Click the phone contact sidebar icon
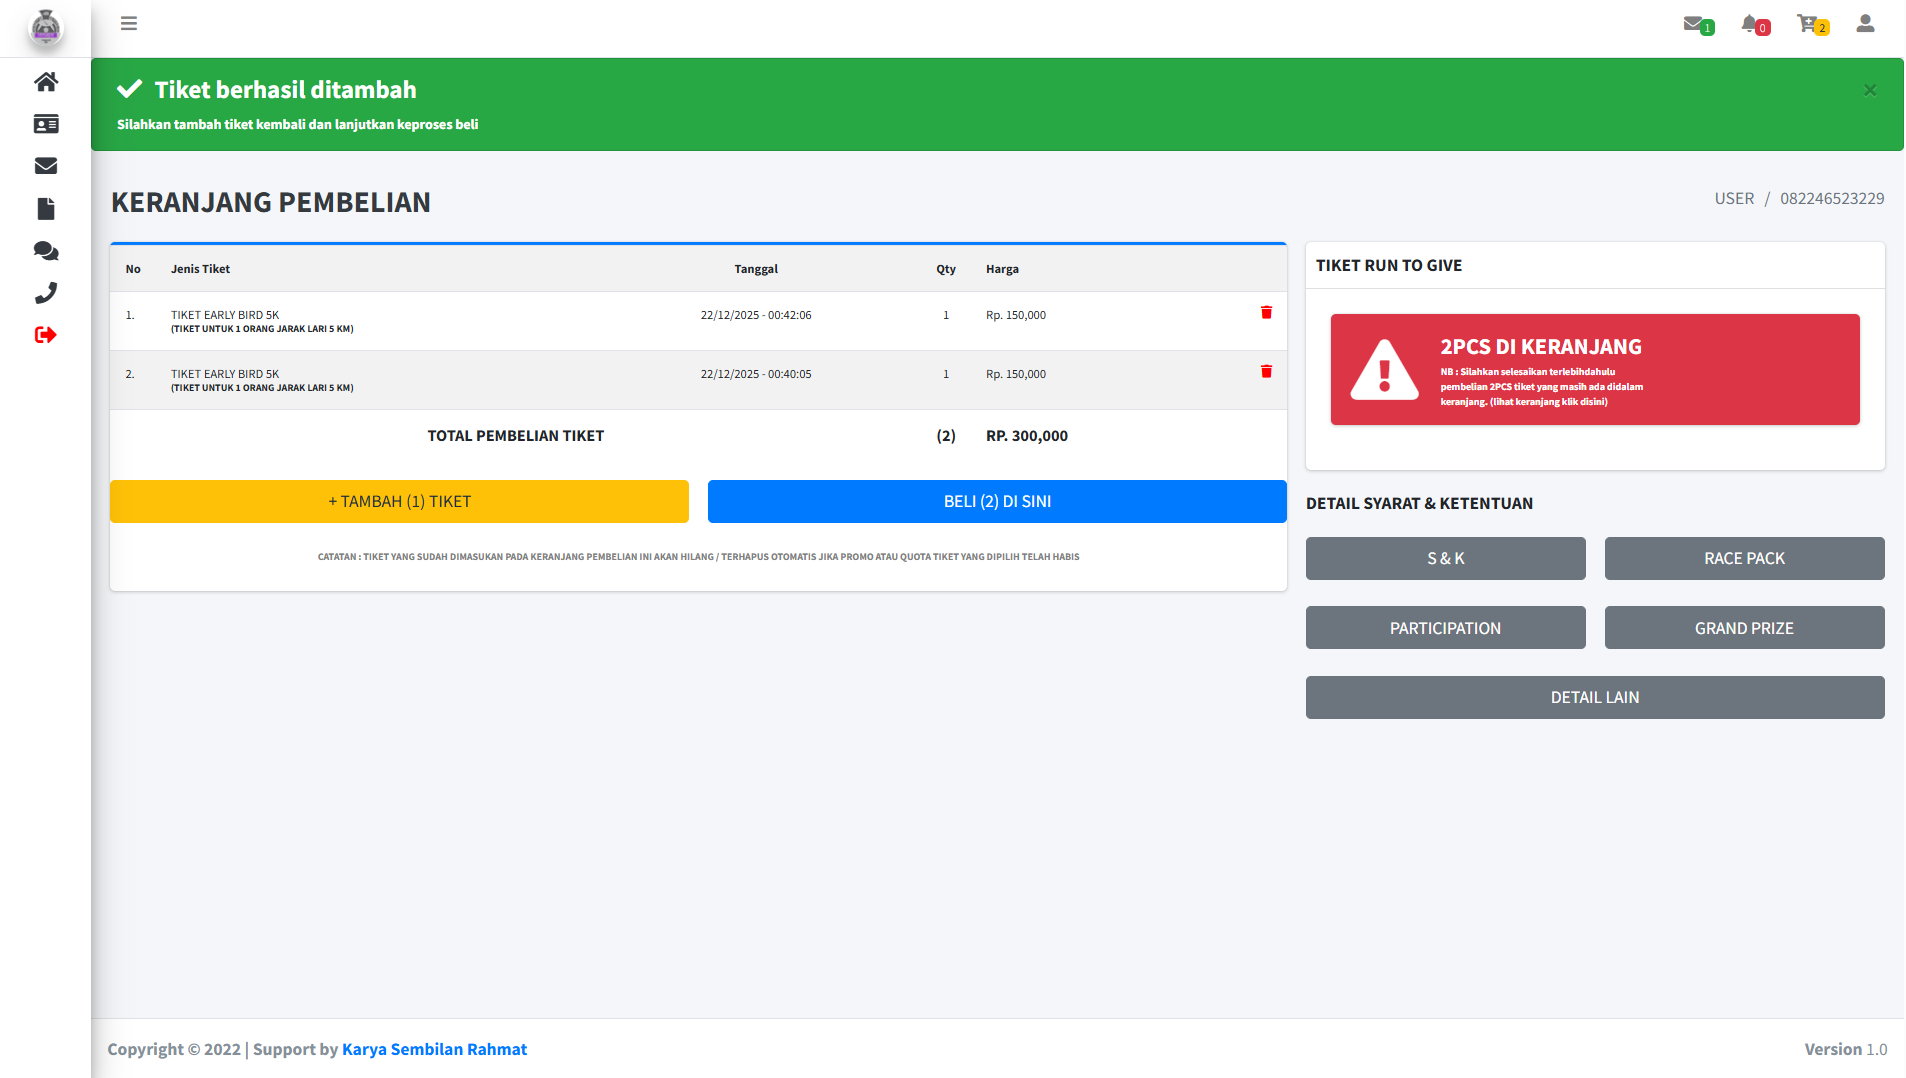This screenshot has width=1906, height=1078. (x=46, y=293)
